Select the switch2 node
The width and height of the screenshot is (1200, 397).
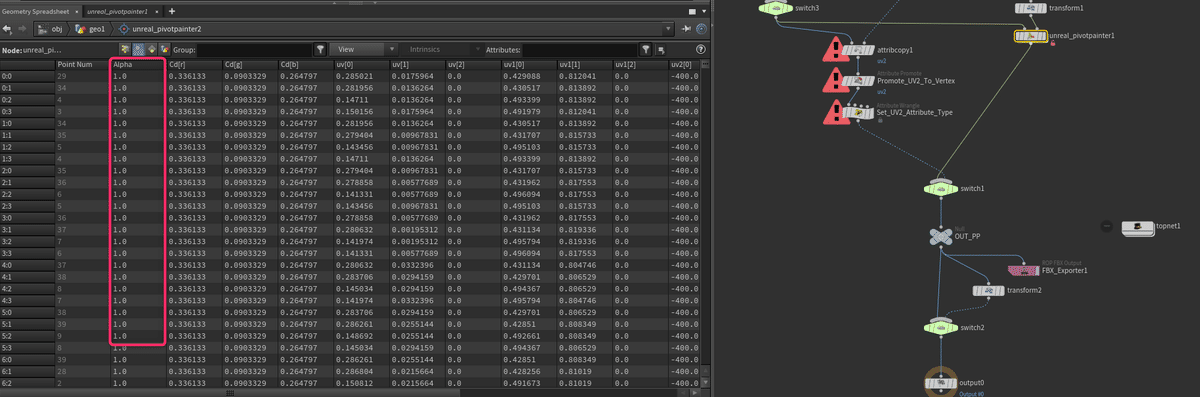942,327
